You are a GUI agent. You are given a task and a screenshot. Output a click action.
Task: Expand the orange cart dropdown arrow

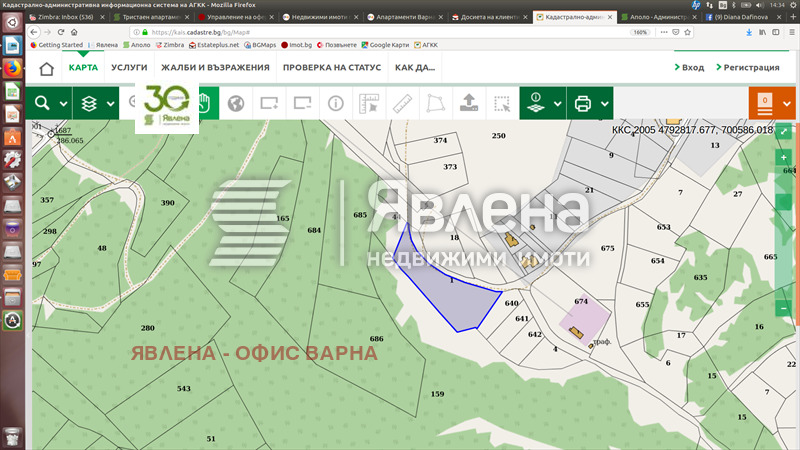pyautogui.click(x=787, y=104)
